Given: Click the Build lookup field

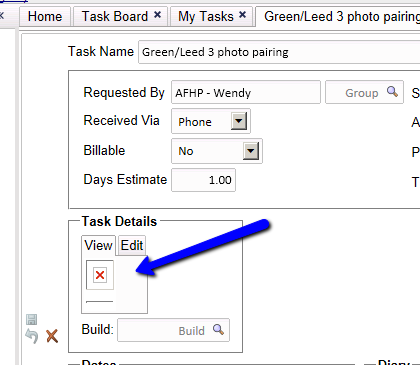Looking at the screenshot, I should tap(173, 330).
